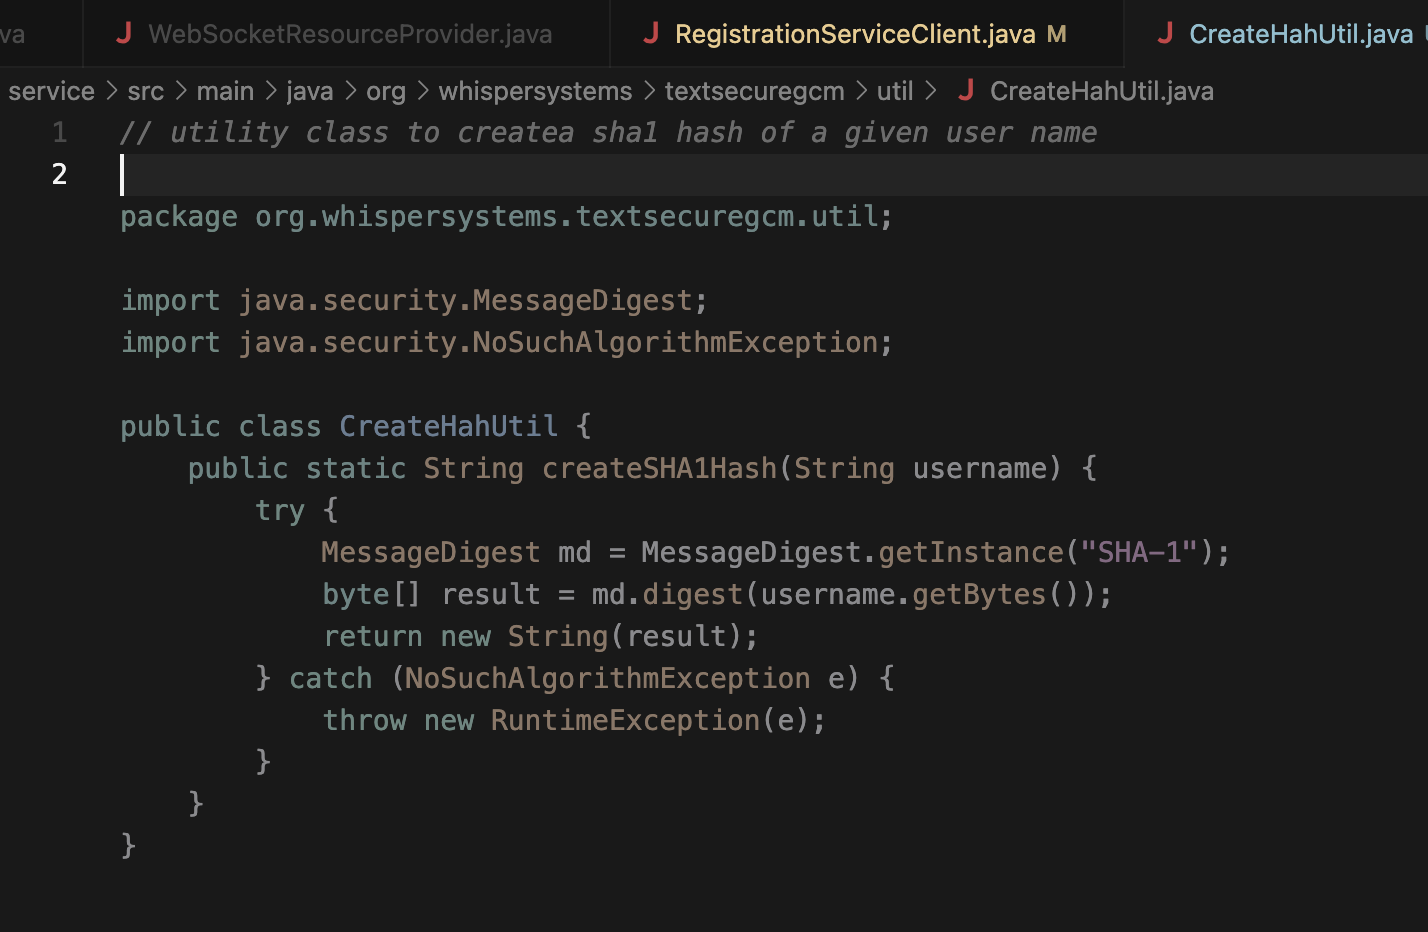Click Java icon on RegistrationServiceClient tab
The width and height of the screenshot is (1428, 932).
pos(651,34)
